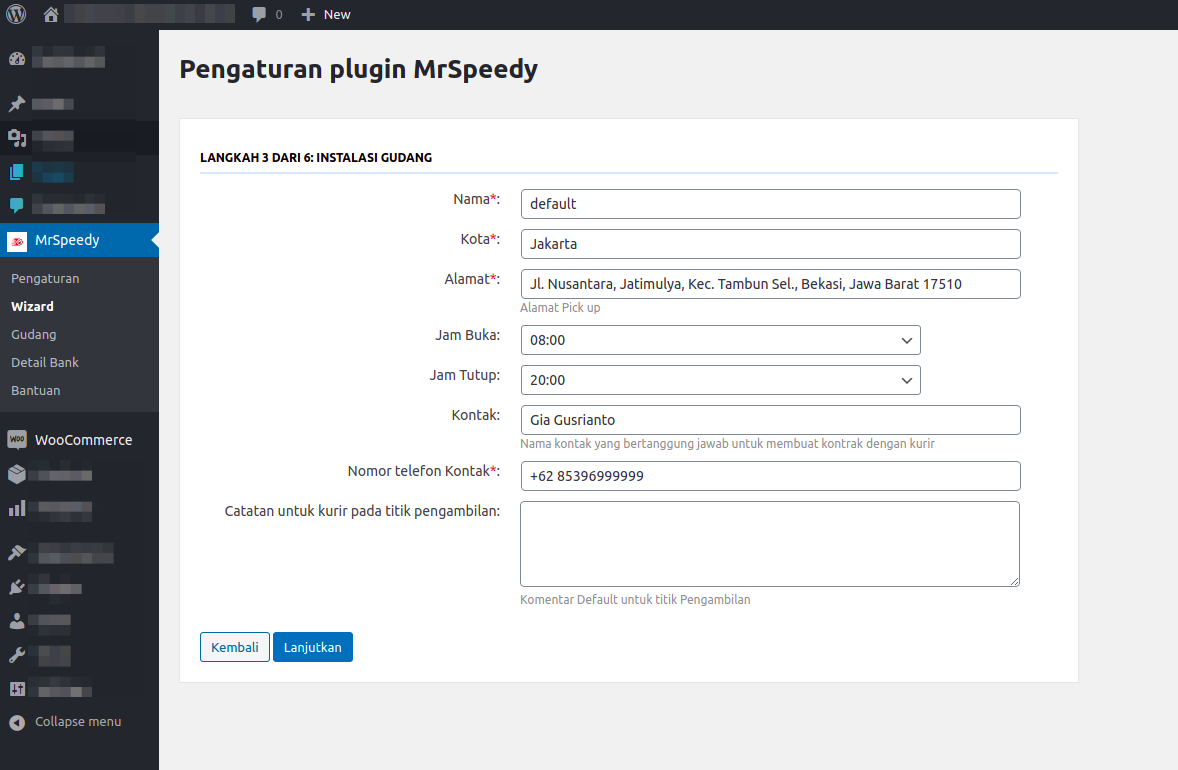The width and height of the screenshot is (1178, 770).
Task: Click the Kembali button
Action: click(x=234, y=647)
